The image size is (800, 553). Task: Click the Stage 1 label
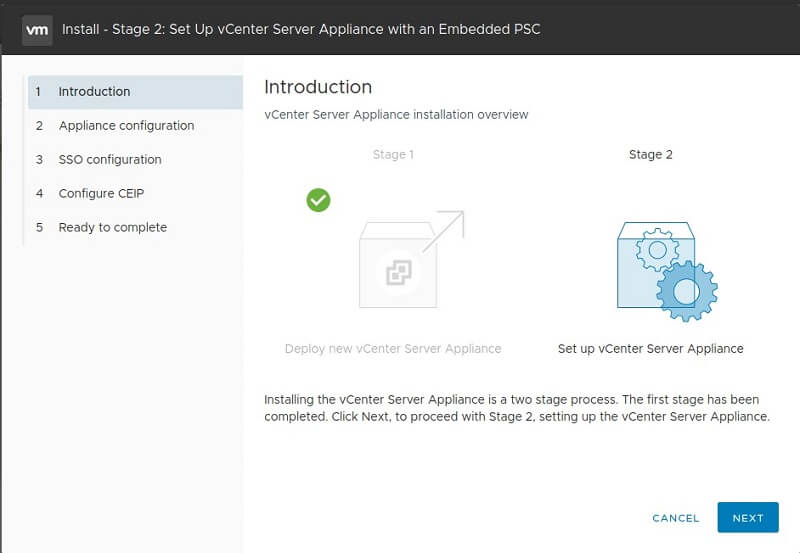[393, 155]
